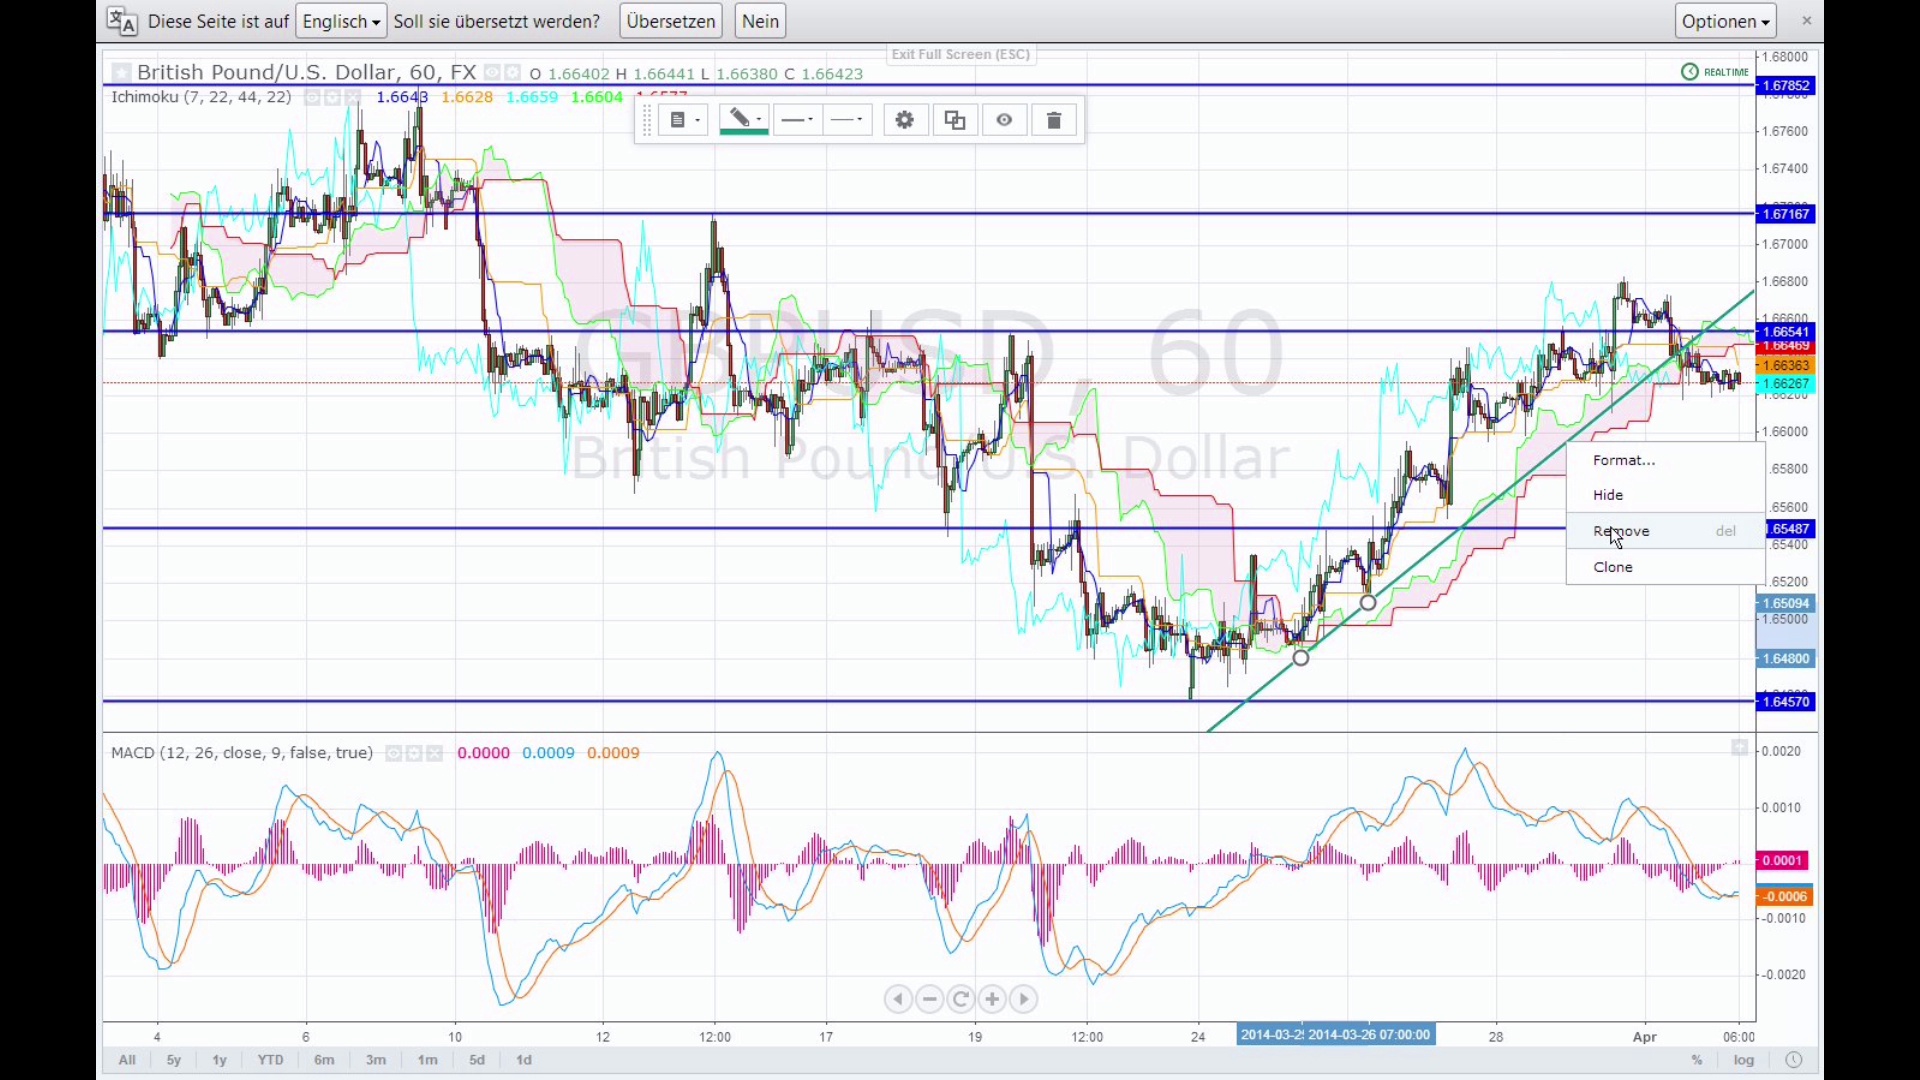Toggle log scale on the price axis
The width and height of the screenshot is (1920, 1080).
click(1744, 1060)
